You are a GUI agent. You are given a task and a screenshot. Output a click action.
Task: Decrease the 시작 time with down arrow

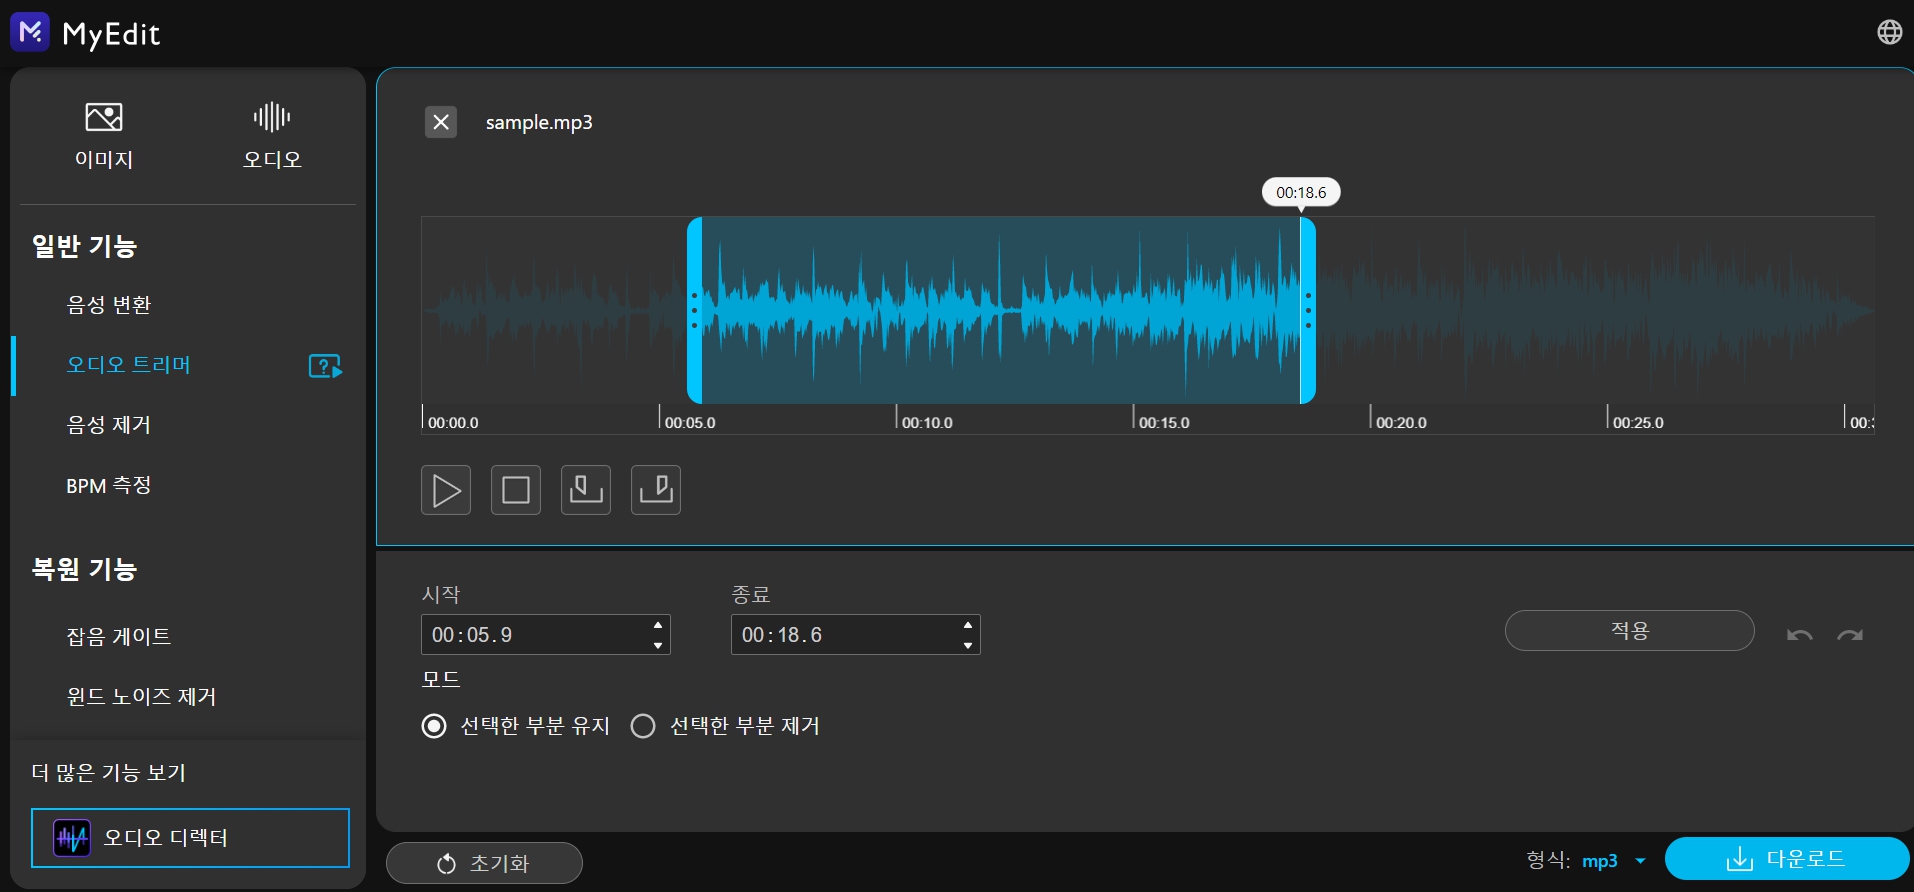pyautogui.click(x=658, y=646)
